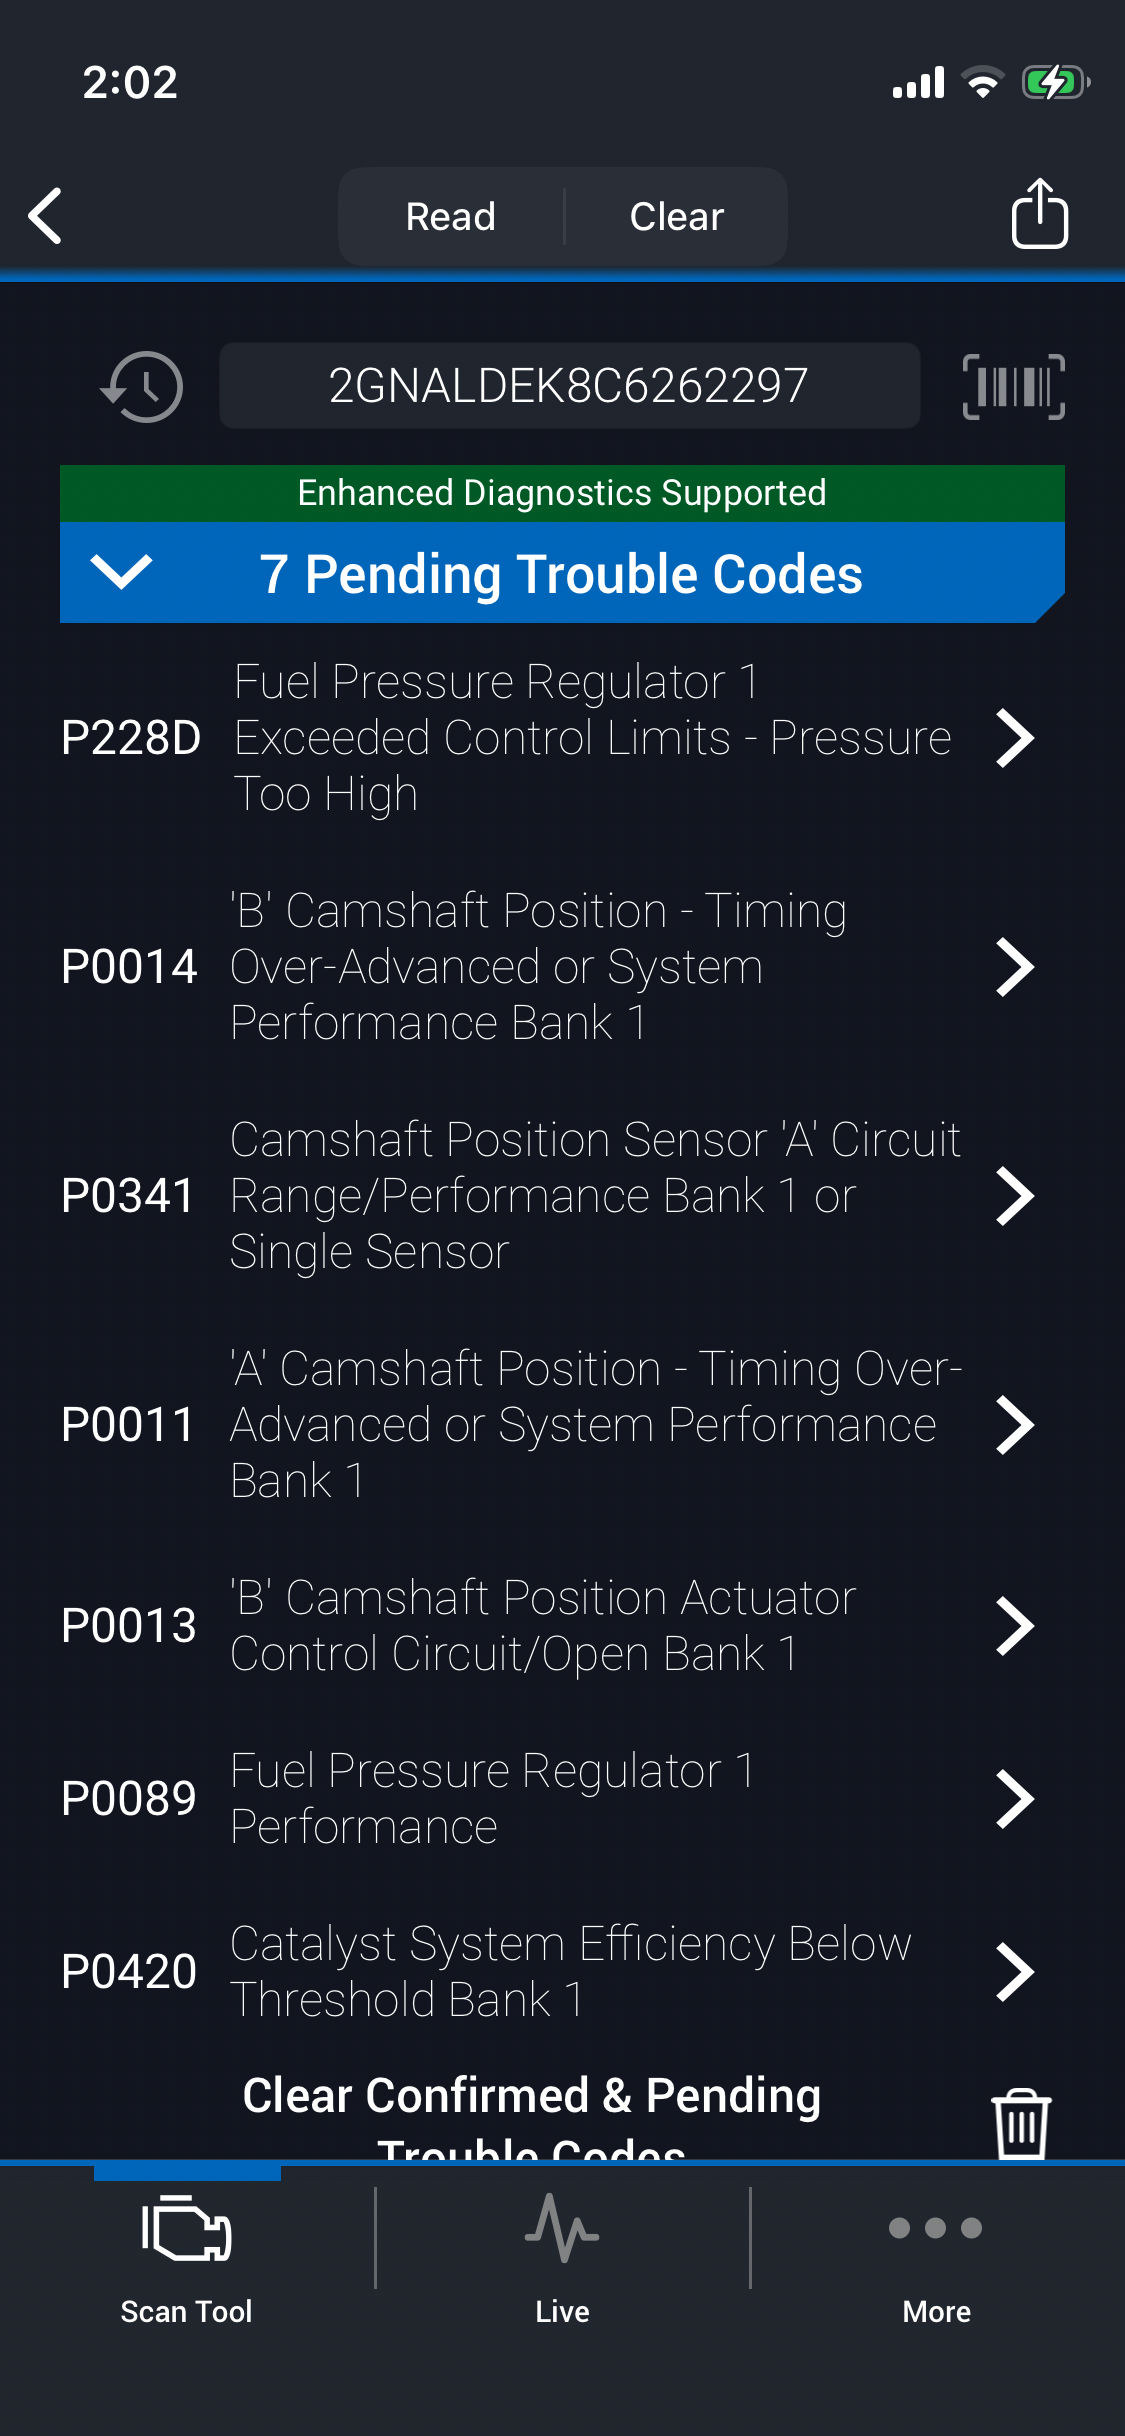Collapse the 7 Pending Trouble Codes section
The width and height of the screenshot is (1125, 2436).
(121, 573)
